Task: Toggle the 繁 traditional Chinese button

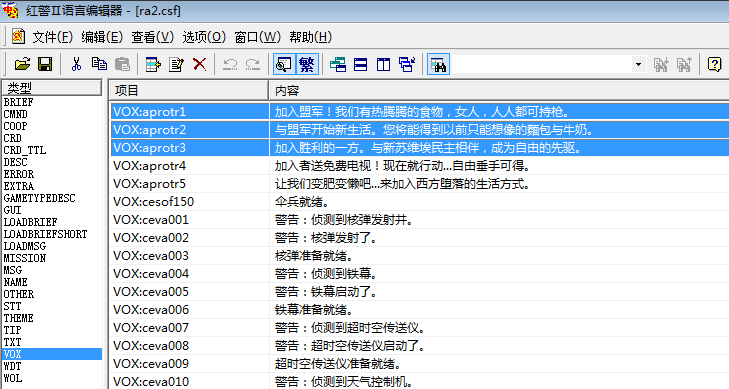Action: tap(307, 64)
